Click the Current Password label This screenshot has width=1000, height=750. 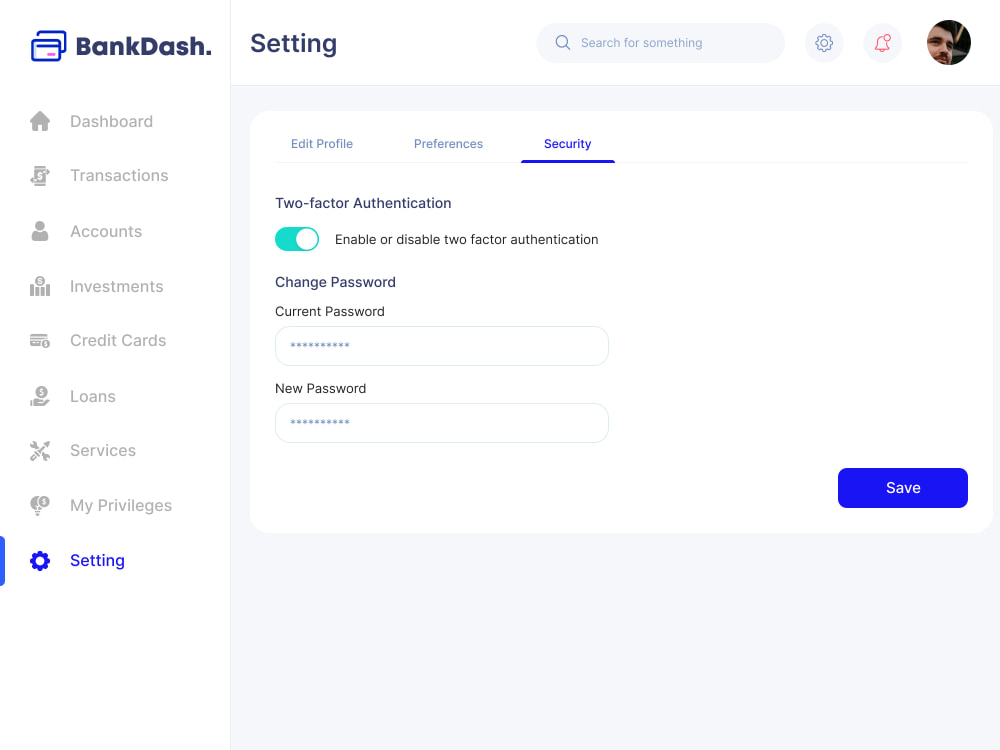coord(330,311)
